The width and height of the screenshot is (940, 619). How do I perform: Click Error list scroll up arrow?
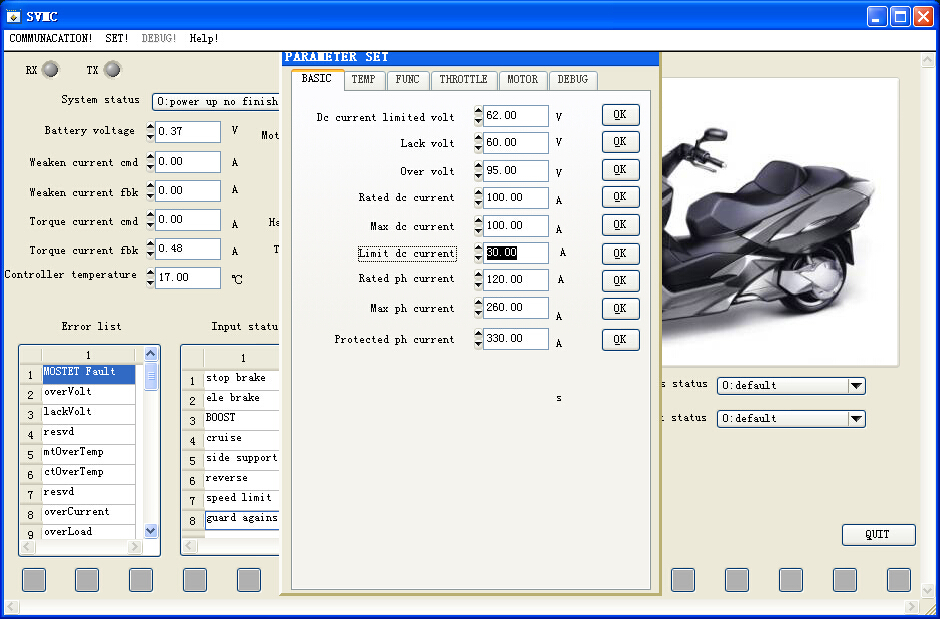tap(151, 354)
